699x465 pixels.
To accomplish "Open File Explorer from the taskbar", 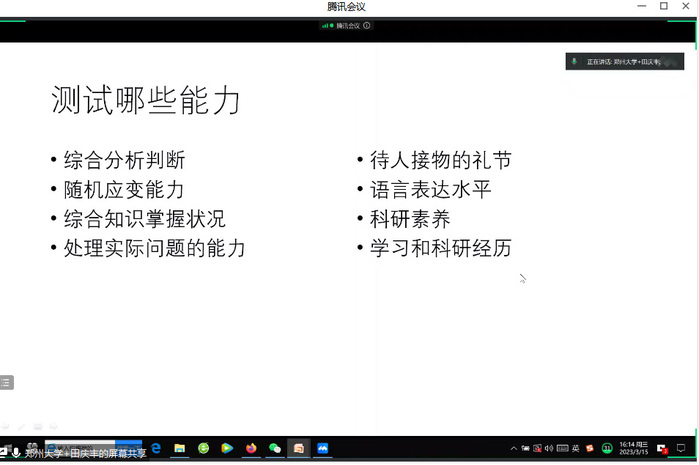I will [x=180, y=449].
